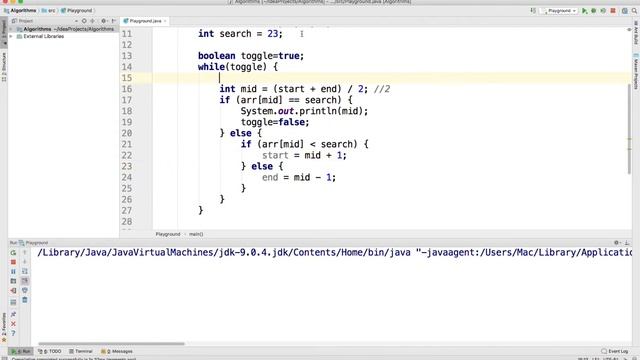Viewport: 640px width, 360px height.
Task: Open the Maven Projects side panel tab
Action: coord(636,71)
